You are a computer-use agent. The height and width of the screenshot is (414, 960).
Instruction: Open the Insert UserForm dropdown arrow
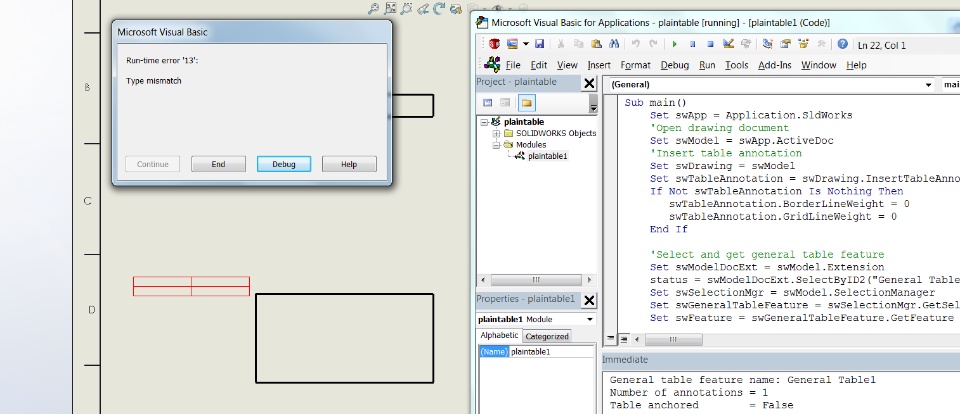tap(525, 44)
